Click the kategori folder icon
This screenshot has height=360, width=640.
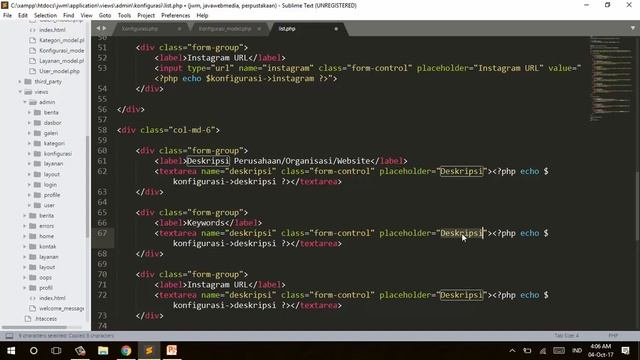coord(37,143)
